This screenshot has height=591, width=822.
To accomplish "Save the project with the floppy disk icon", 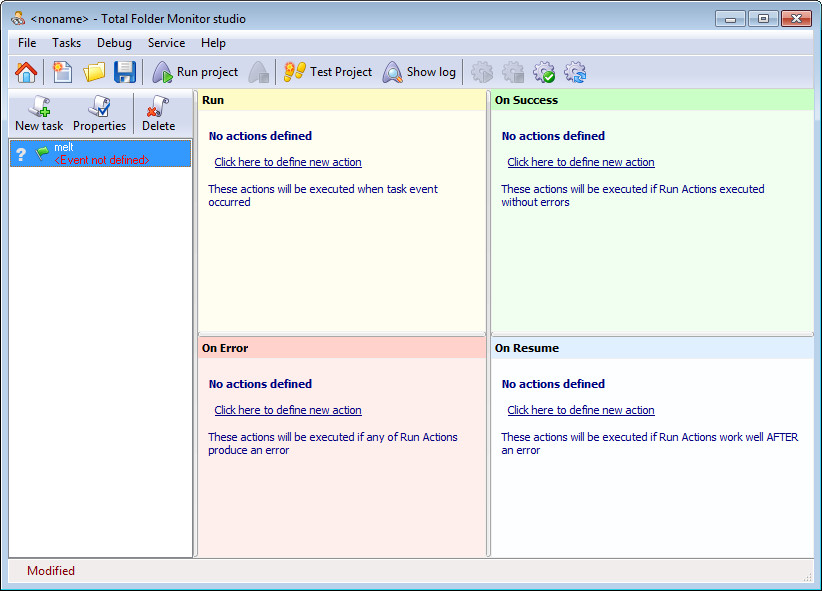I will coord(125,72).
